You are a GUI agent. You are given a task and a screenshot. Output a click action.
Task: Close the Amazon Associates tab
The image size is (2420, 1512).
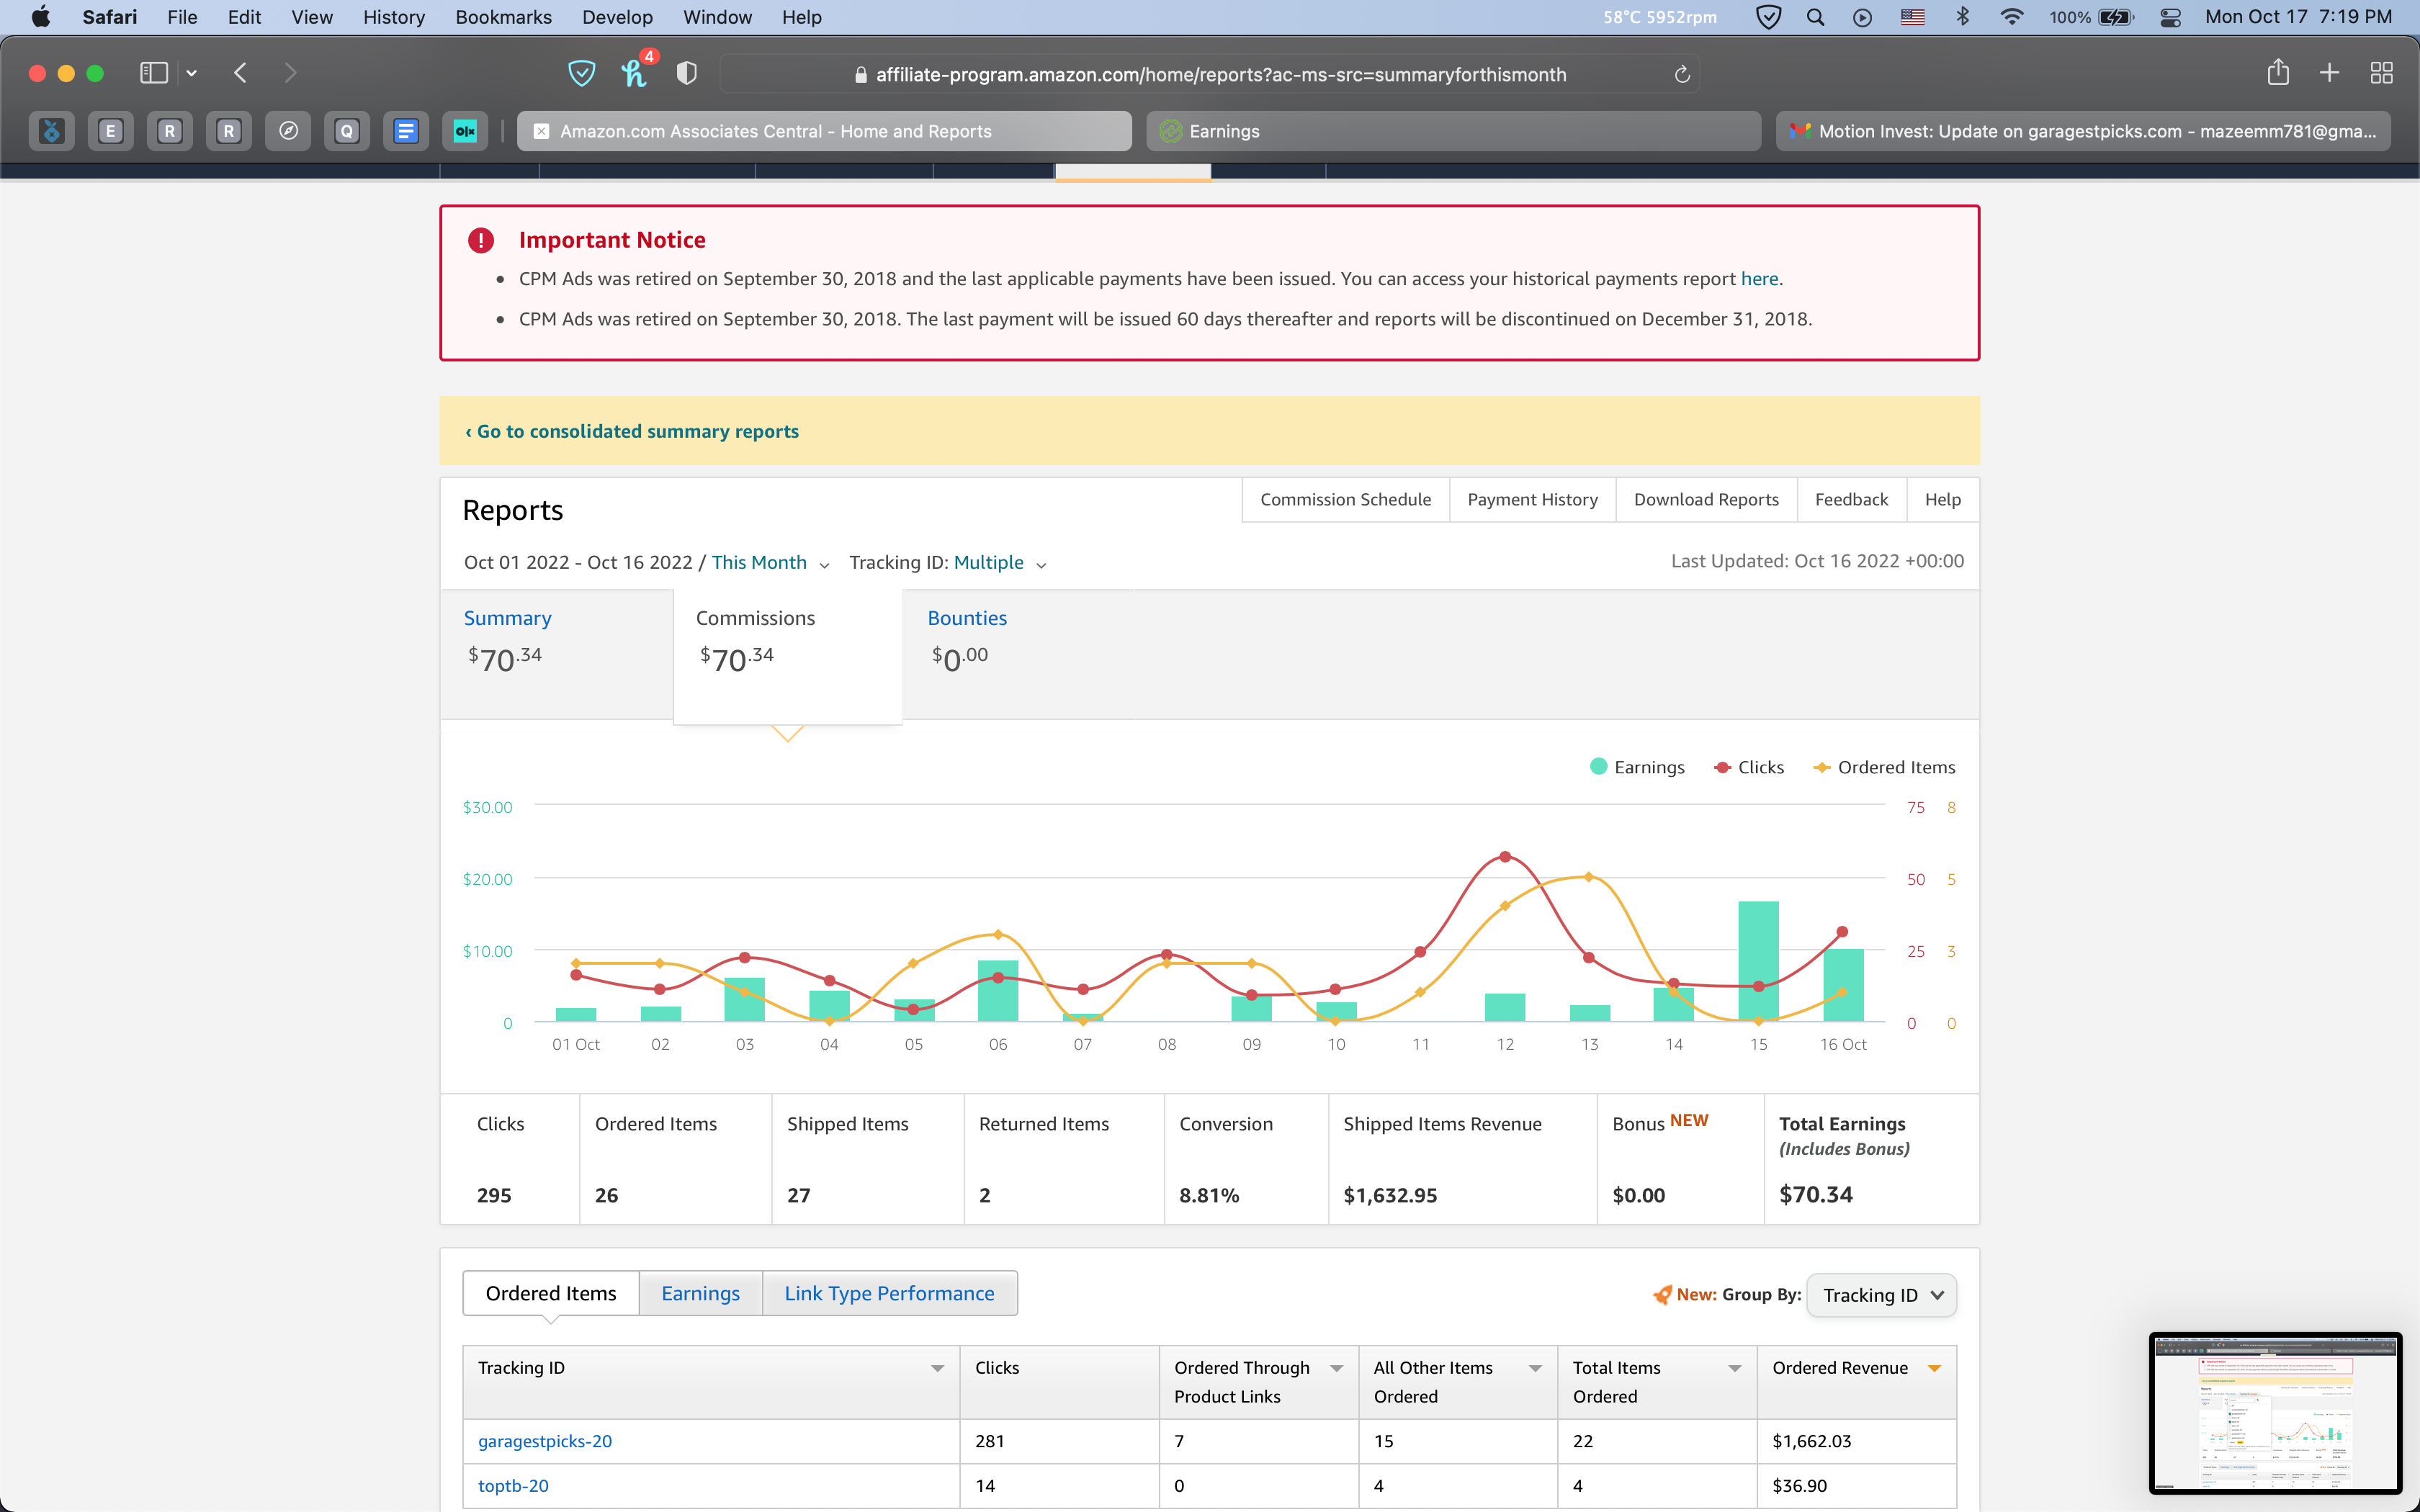pos(541,131)
